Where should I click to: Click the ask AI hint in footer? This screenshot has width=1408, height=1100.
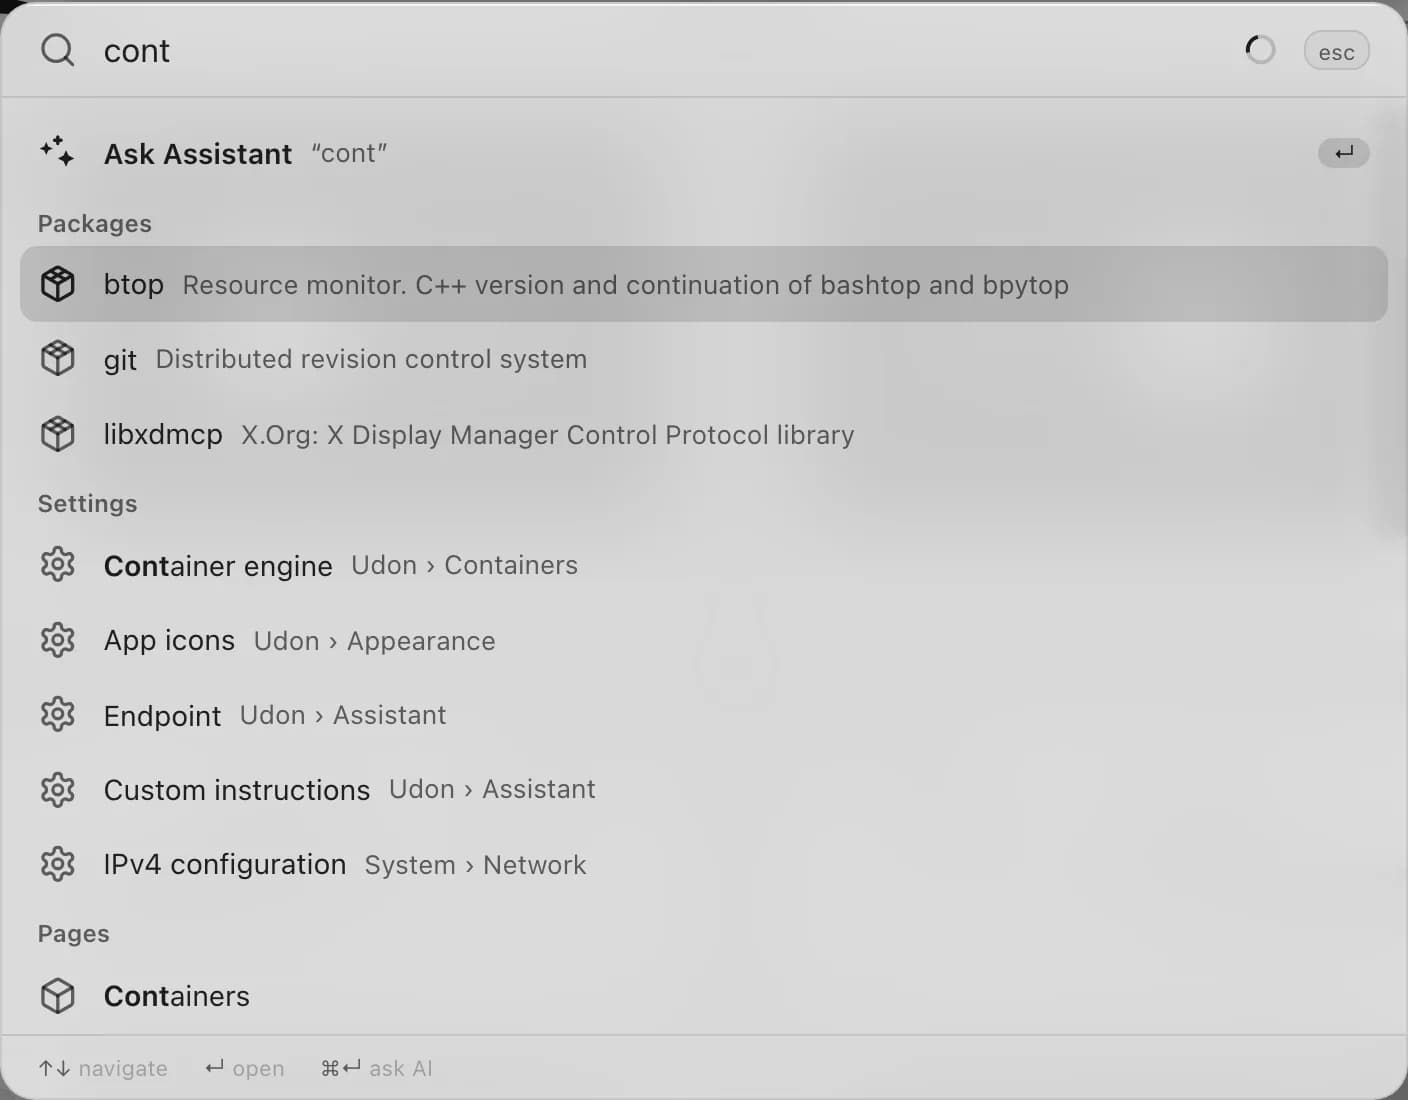pos(377,1068)
